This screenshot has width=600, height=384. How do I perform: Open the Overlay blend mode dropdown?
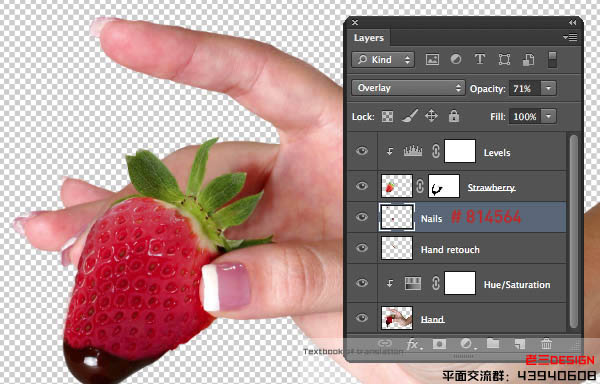click(x=408, y=88)
